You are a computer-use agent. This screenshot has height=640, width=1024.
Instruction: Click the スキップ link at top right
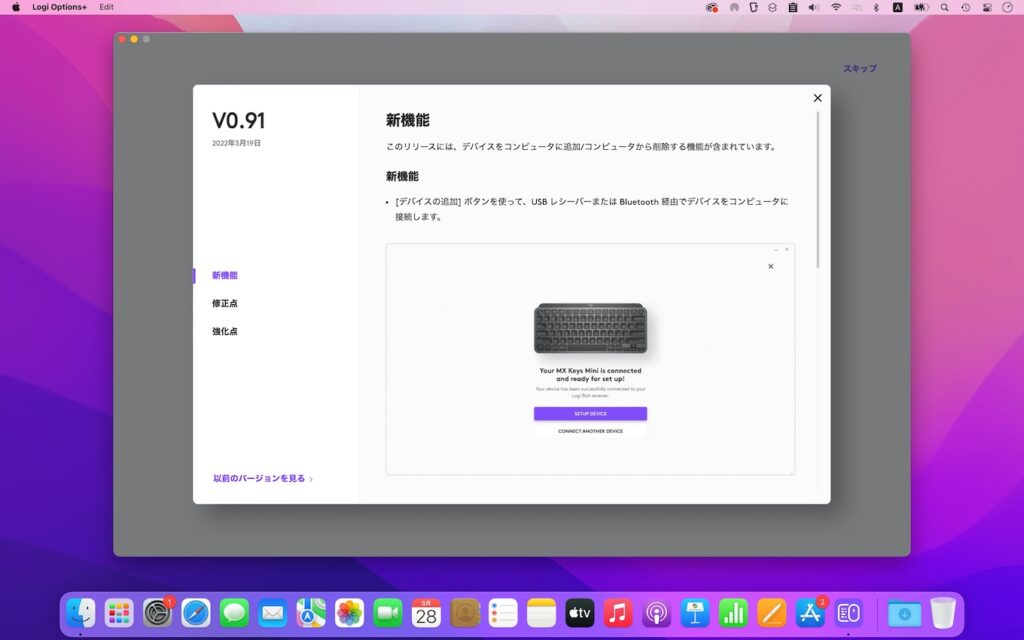(861, 67)
